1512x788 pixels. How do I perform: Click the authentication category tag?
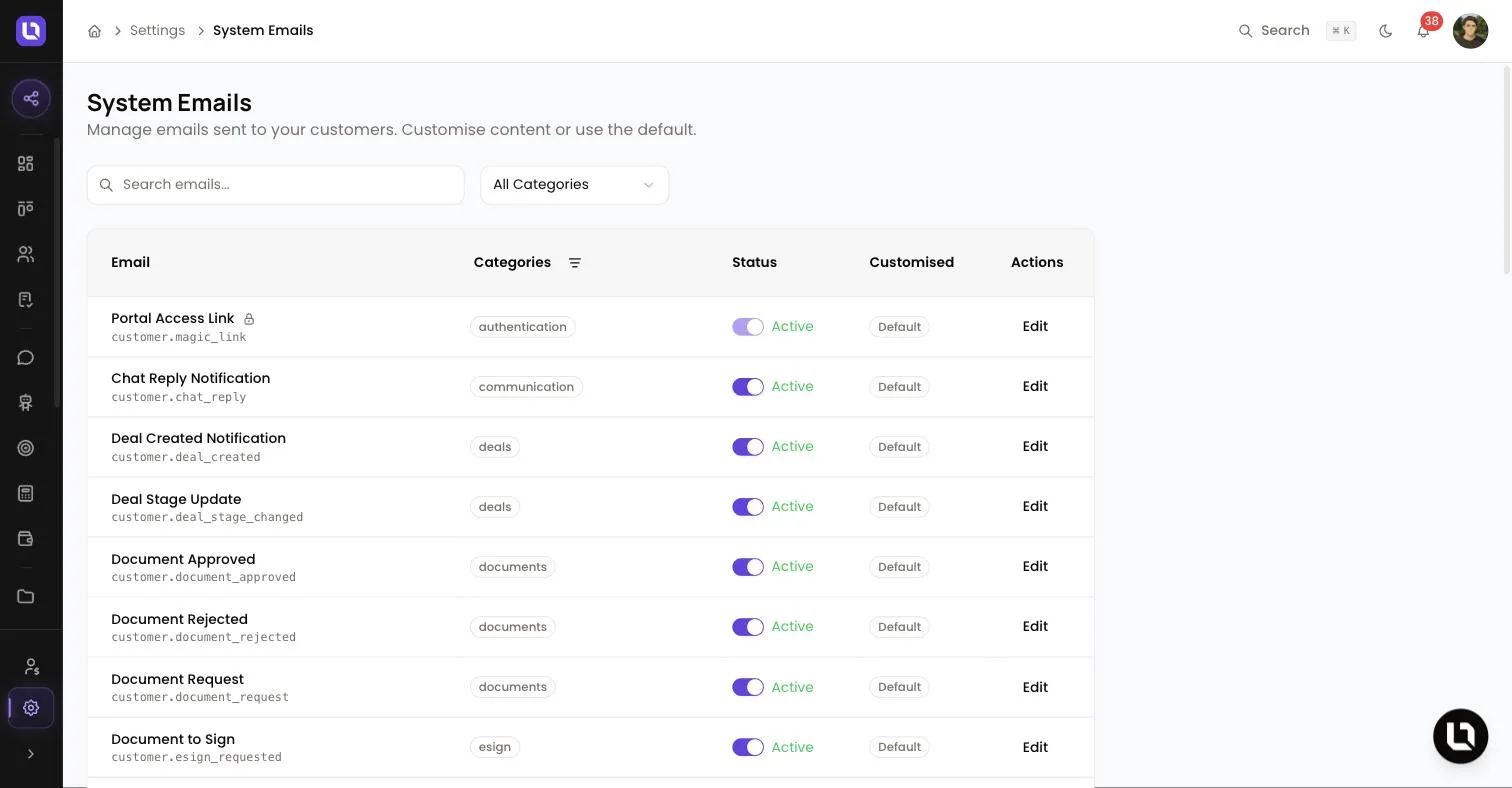coord(523,327)
